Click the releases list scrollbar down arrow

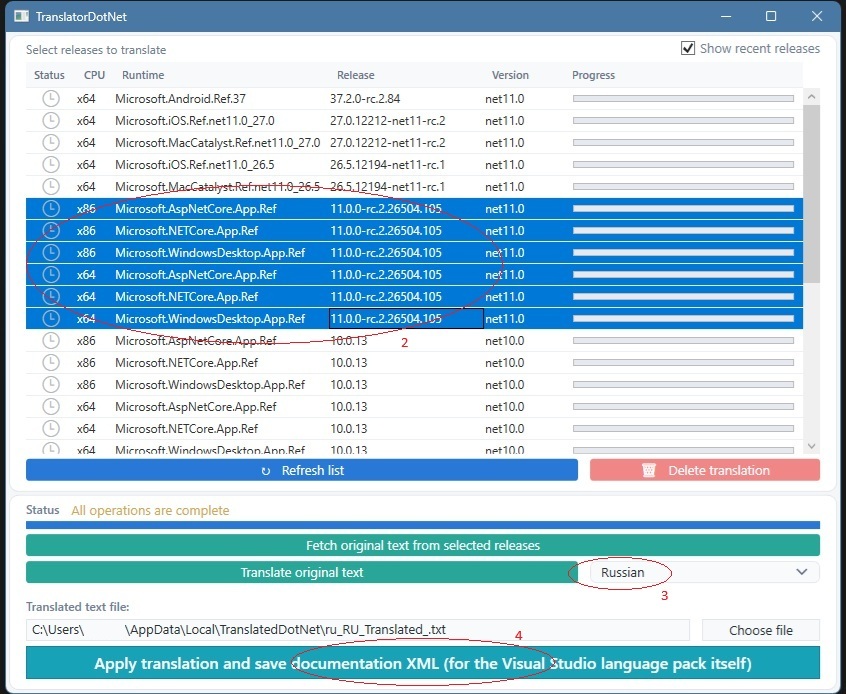click(811, 446)
